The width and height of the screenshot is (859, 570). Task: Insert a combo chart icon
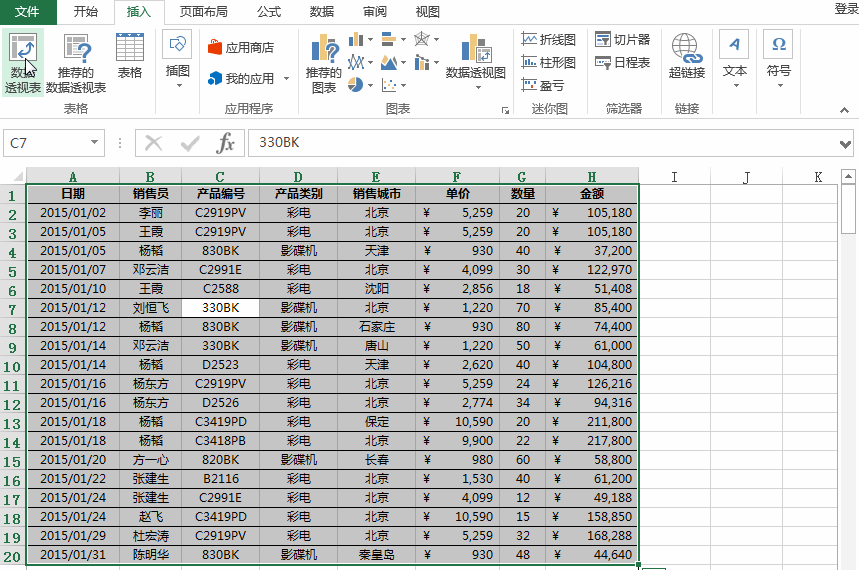click(x=422, y=62)
